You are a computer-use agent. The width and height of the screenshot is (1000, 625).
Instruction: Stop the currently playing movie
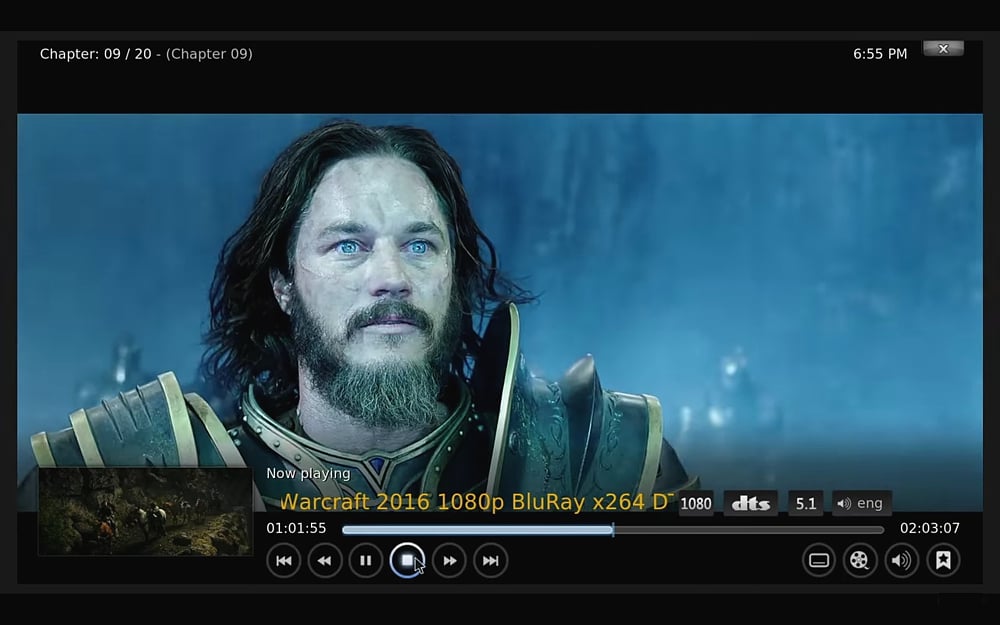(408, 560)
